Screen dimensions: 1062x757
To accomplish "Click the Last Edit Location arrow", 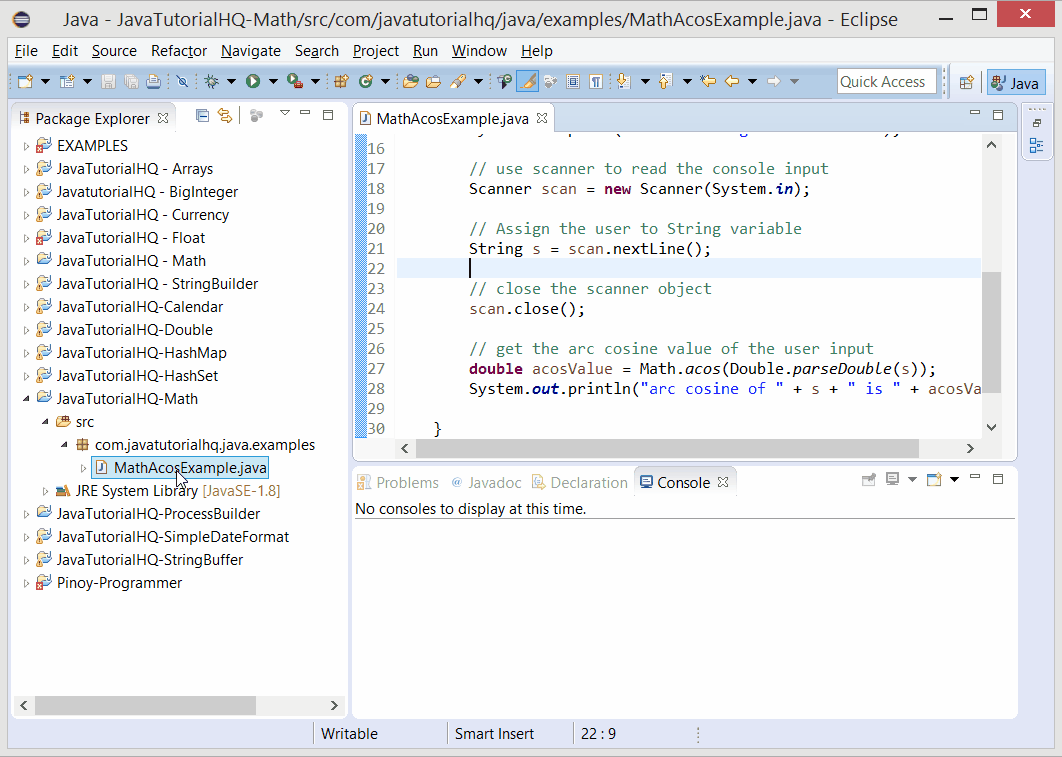I will pos(709,82).
